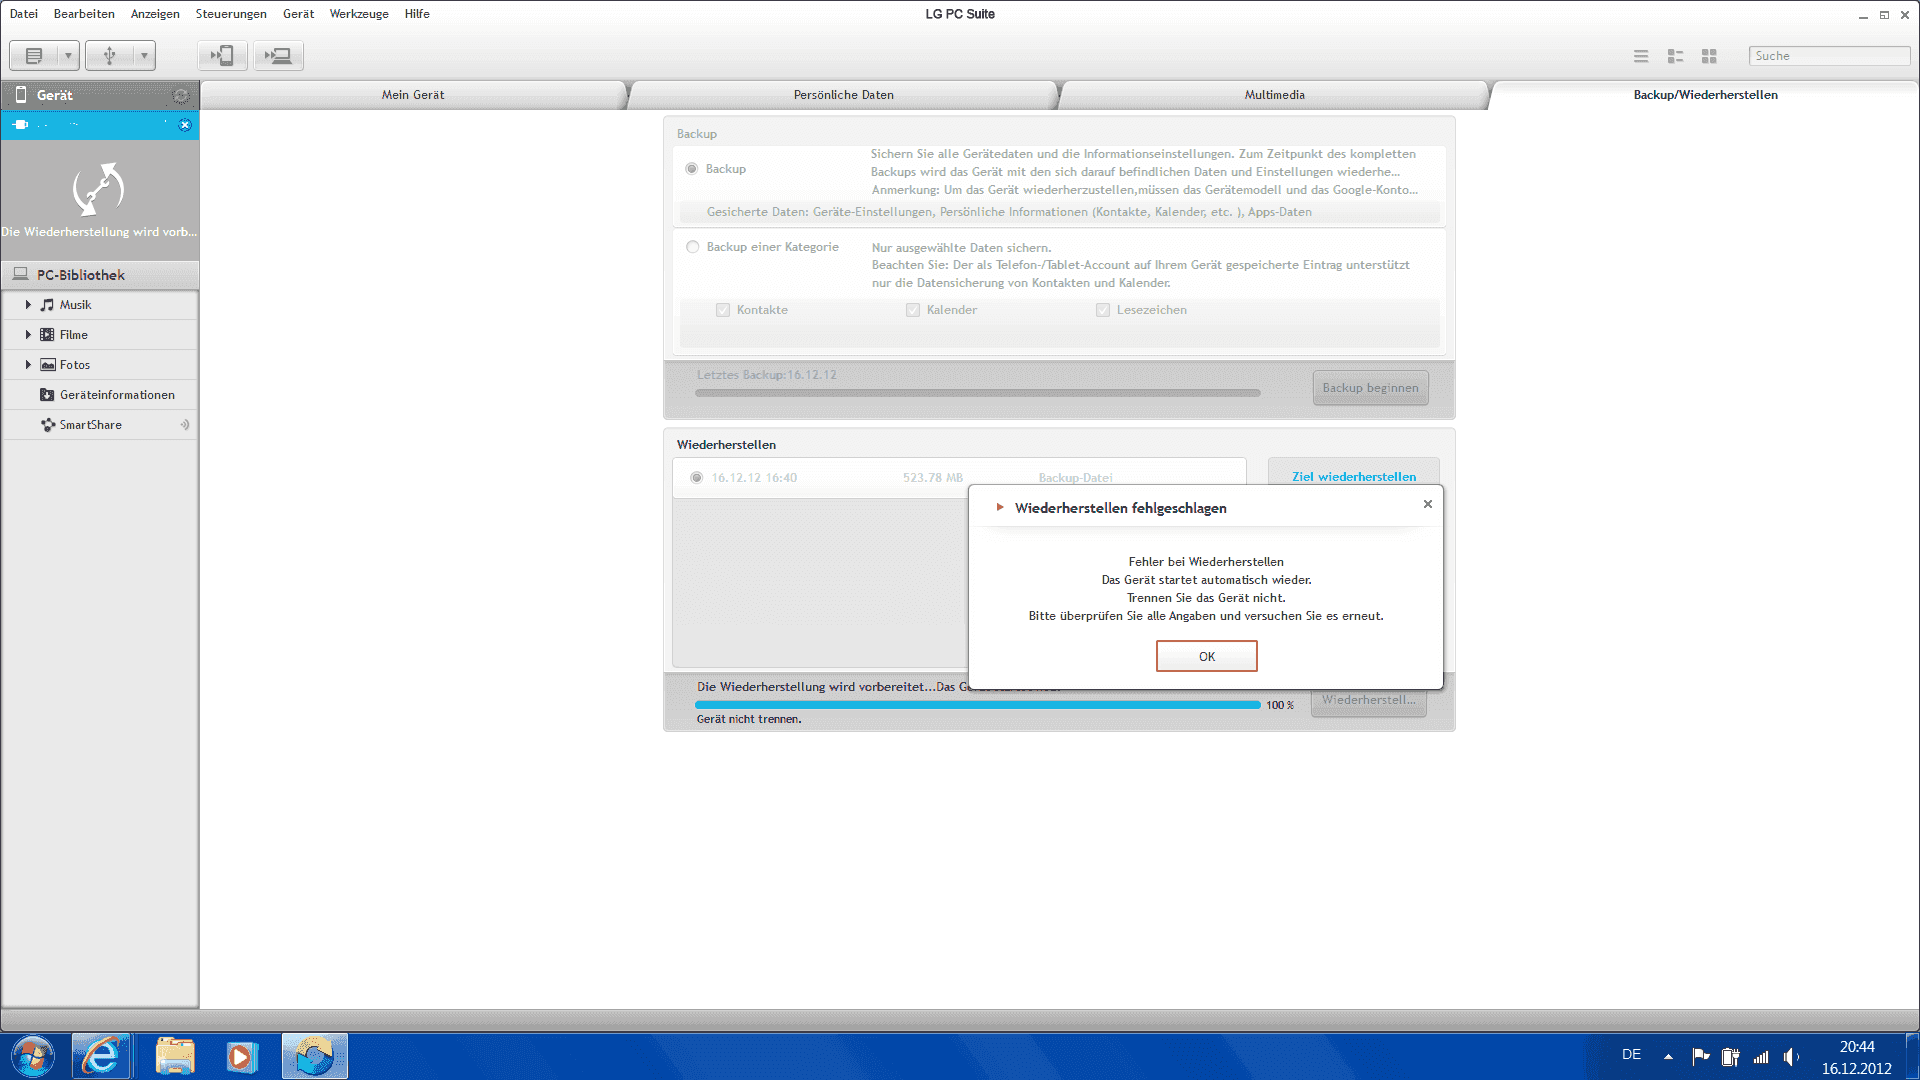
Task: Select the Filme library entry
Action: pos(73,335)
